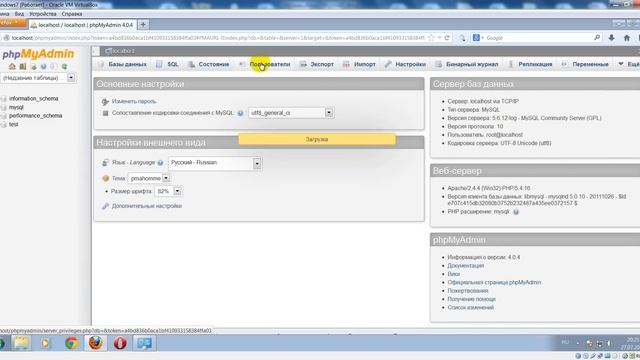Click the performance_schema database icon
Image resolution: width=640 pixels, height=360 pixels.
(x=4, y=116)
